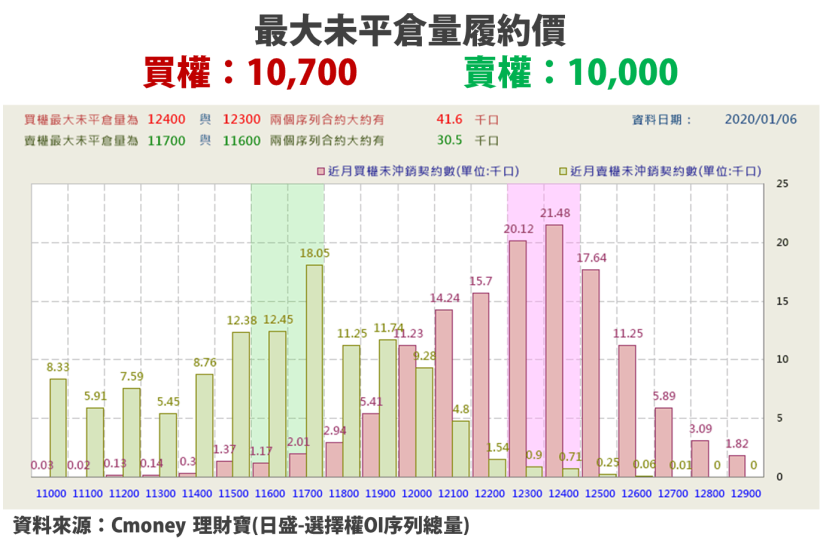Click the pink call-option legend square
This screenshot has width=820, height=550.
tap(321, 171)
